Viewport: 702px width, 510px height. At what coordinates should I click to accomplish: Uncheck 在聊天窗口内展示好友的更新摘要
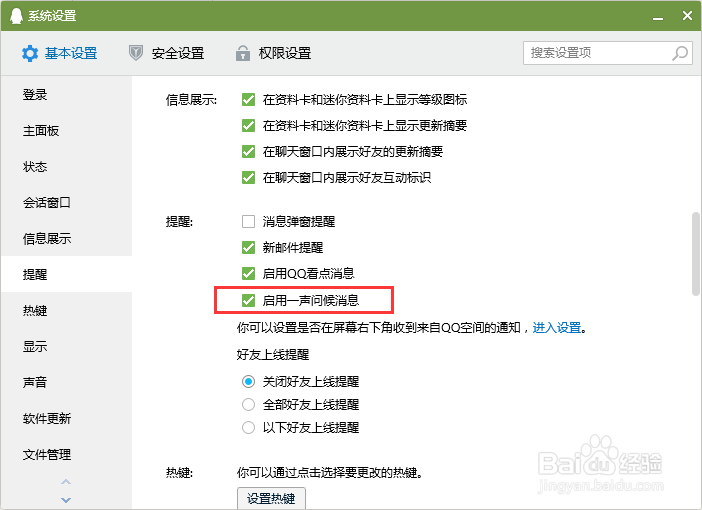(248, 151)
